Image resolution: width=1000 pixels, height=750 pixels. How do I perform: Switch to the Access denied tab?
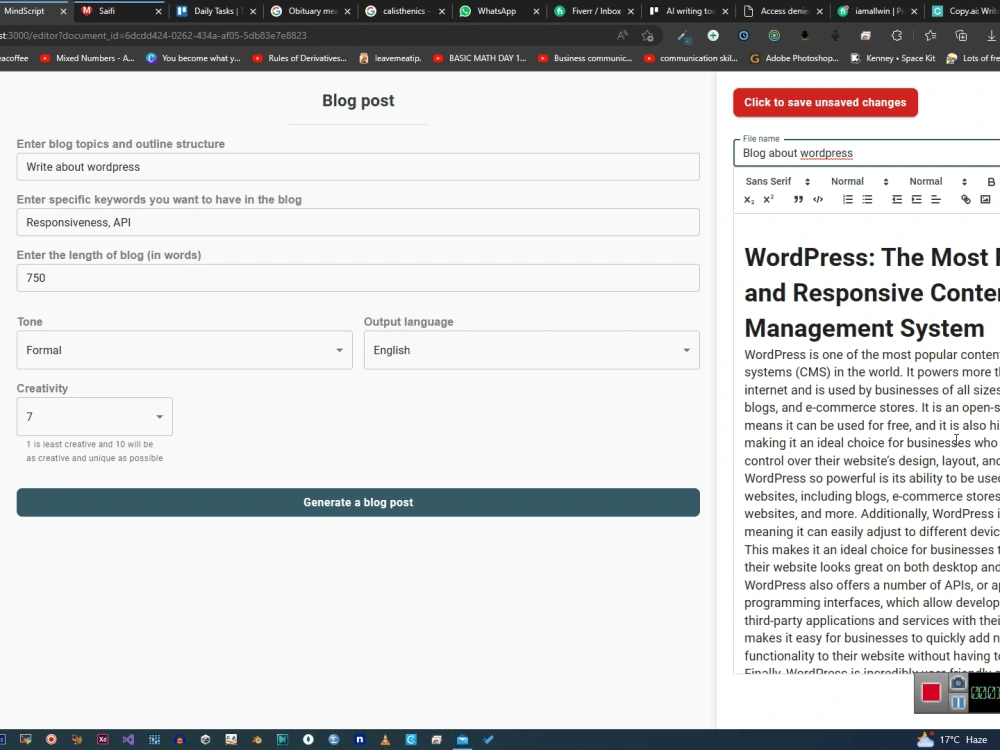(783, 11)
